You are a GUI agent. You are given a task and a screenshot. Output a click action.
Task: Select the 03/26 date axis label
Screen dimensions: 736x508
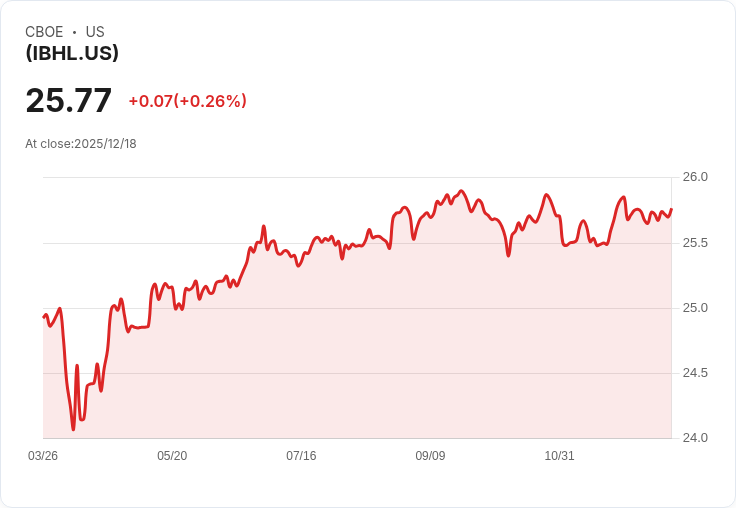click(x=43, y=456)
